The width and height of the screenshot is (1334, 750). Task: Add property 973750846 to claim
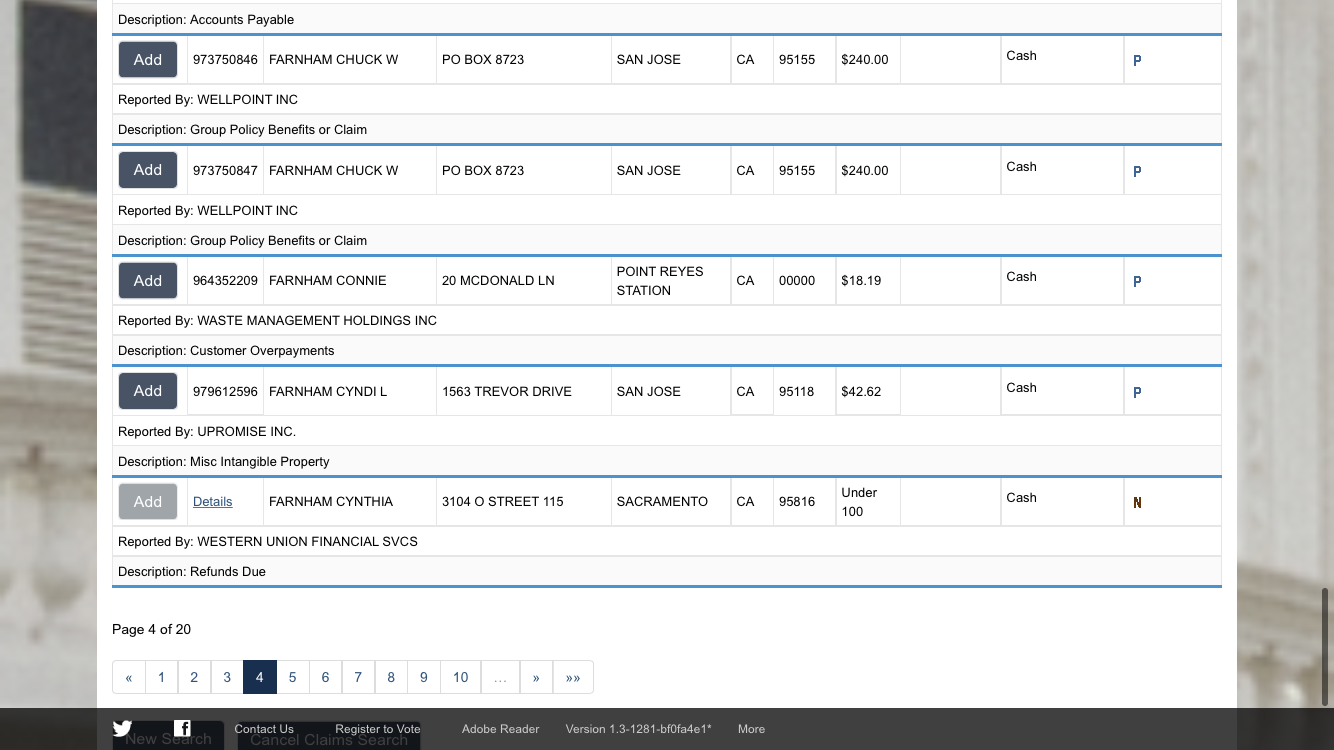[x=148, y=60]
